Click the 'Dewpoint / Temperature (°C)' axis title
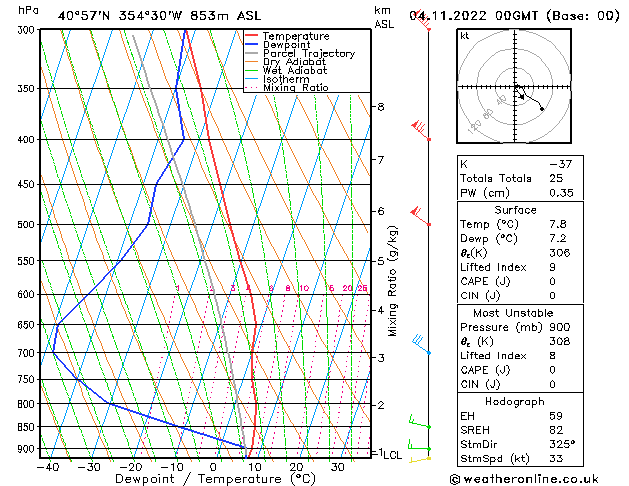629x486 pixels. (215, 479)
